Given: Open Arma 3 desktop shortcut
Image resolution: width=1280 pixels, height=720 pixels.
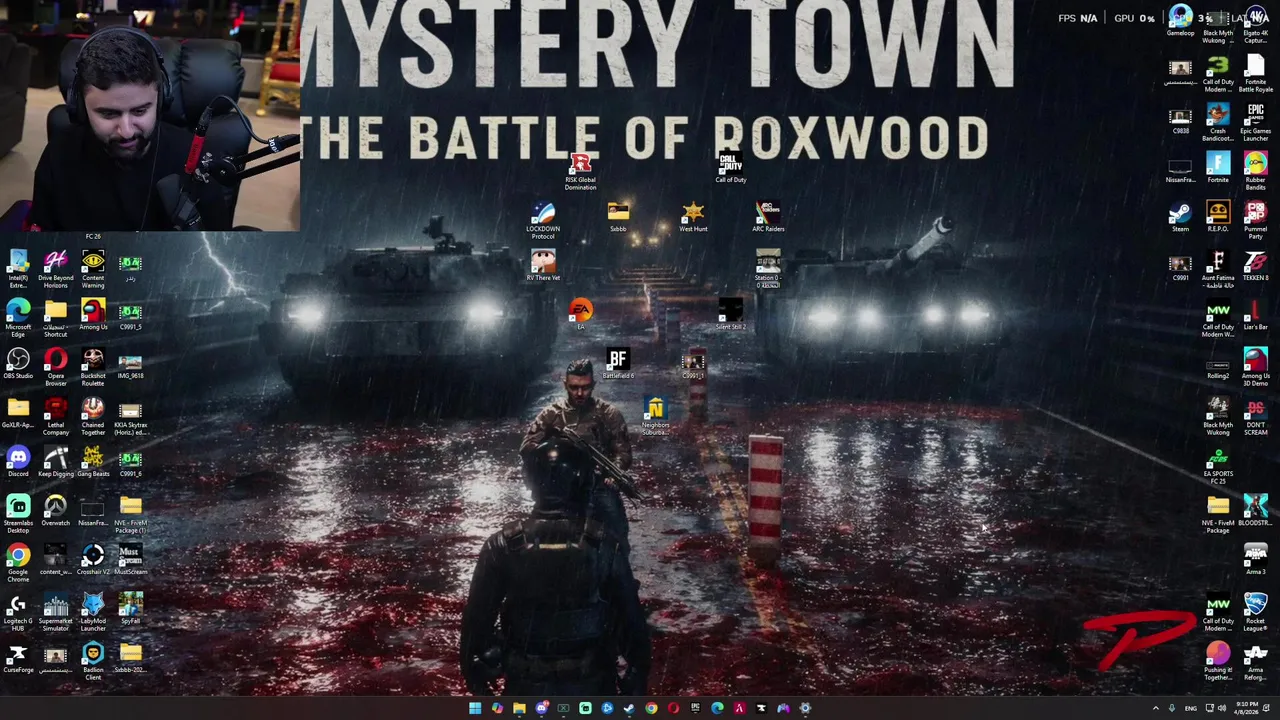Looking at the screenshot, I should [x=1256, y=560].
